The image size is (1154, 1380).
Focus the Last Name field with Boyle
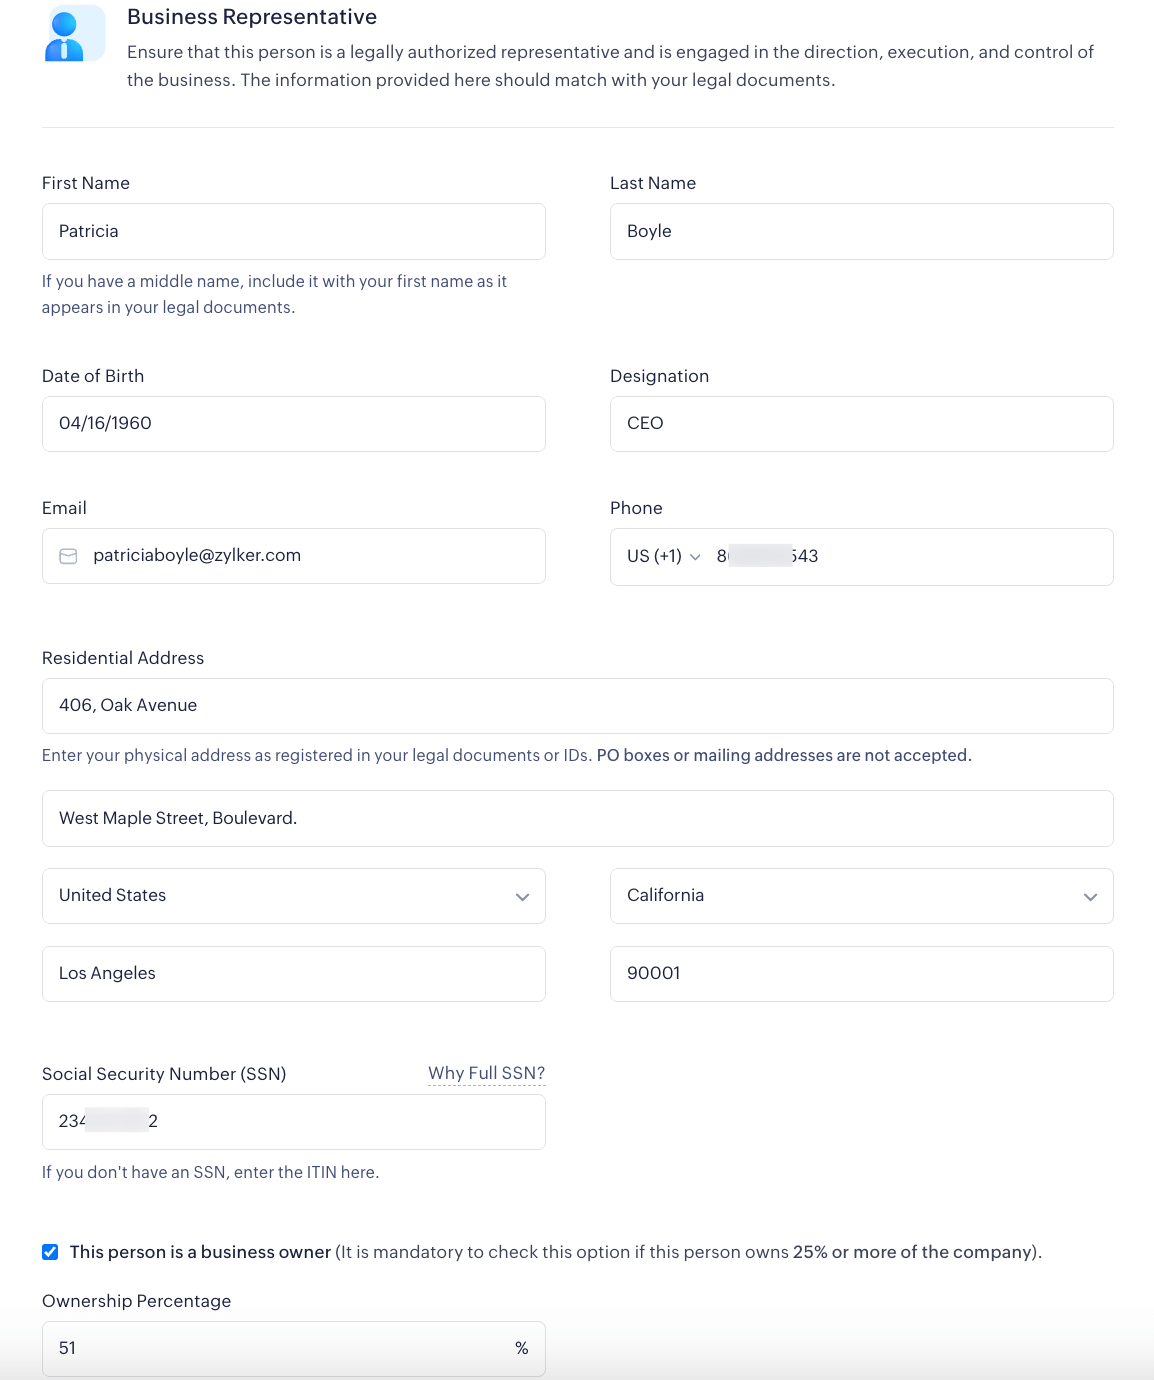861,231
